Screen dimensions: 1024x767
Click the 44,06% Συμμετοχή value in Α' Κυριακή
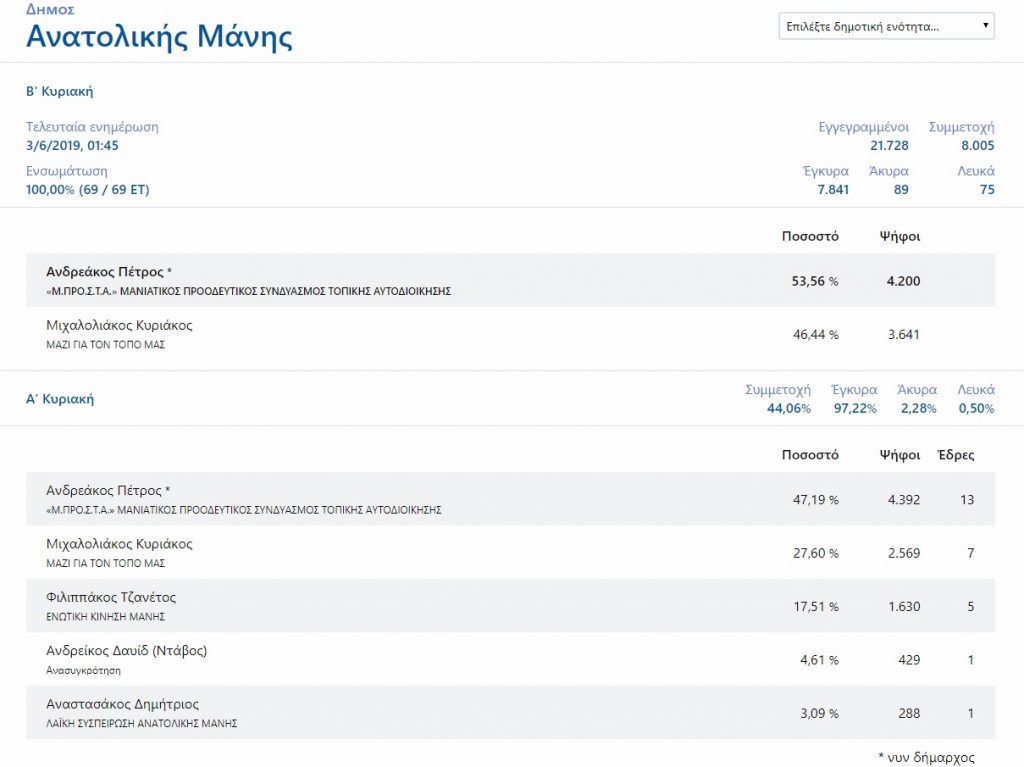(778, 408)
